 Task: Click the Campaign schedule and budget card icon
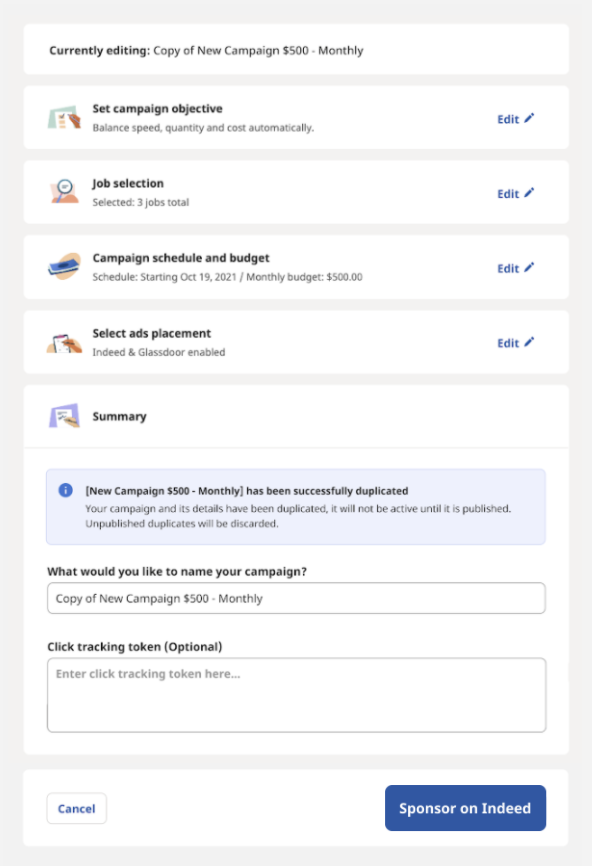[65, 267]
